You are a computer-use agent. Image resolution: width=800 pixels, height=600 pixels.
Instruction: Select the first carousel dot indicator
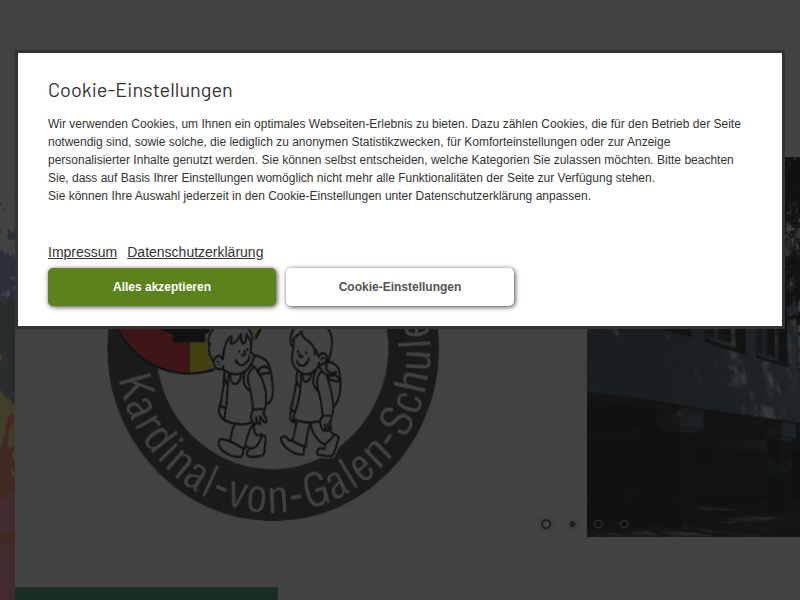546,524
